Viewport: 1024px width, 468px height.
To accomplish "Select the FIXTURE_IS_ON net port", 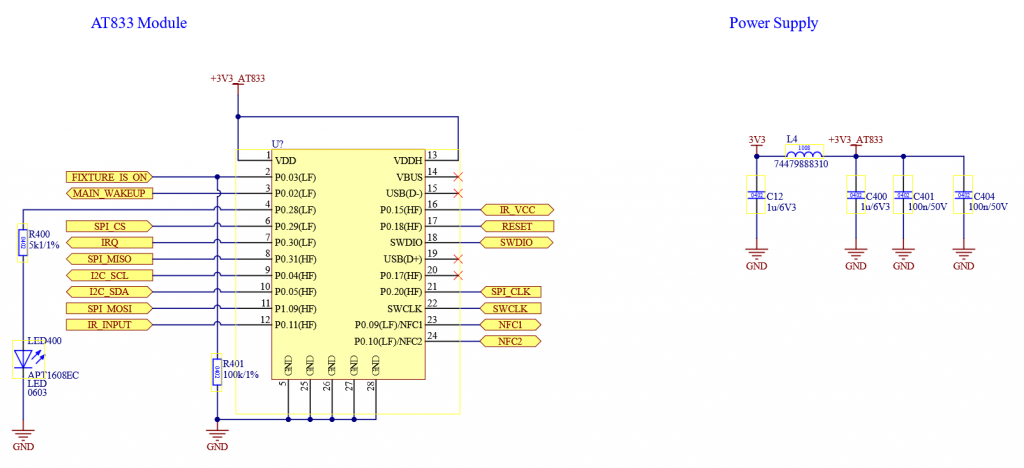I will [110, 176].
